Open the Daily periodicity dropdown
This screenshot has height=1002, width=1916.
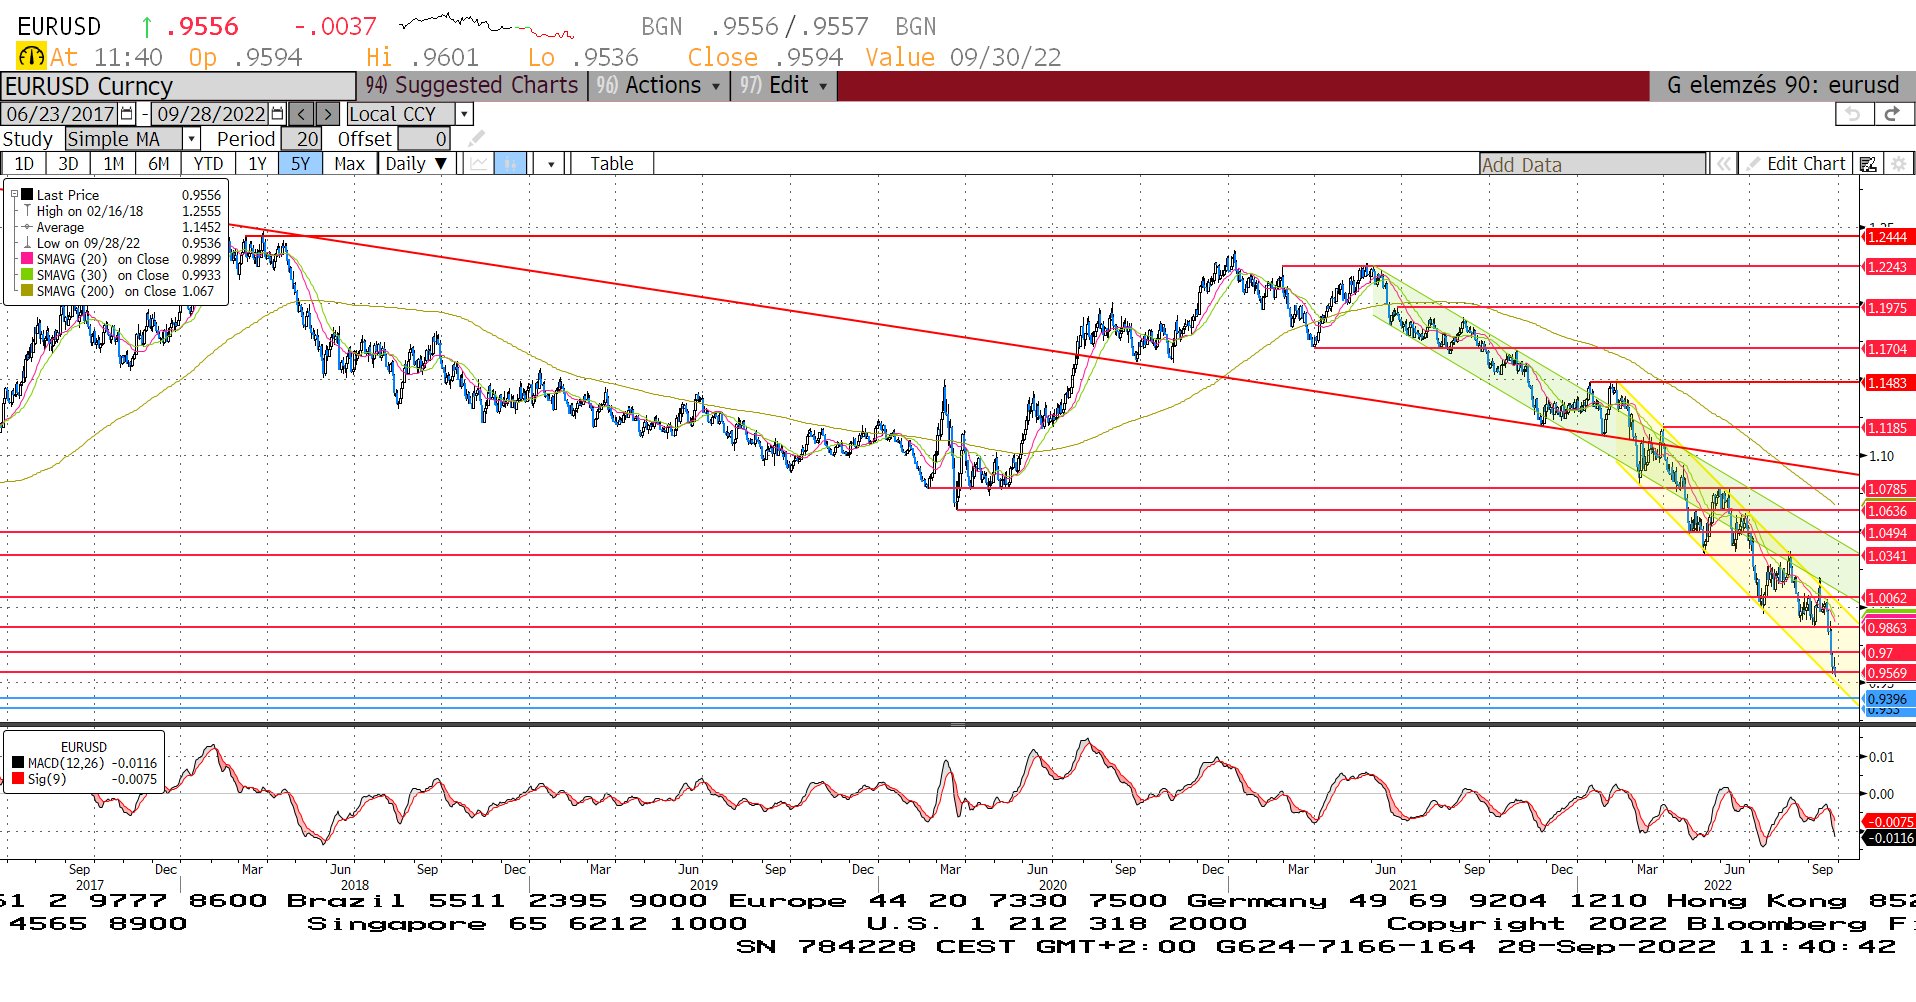pos(417,164)
